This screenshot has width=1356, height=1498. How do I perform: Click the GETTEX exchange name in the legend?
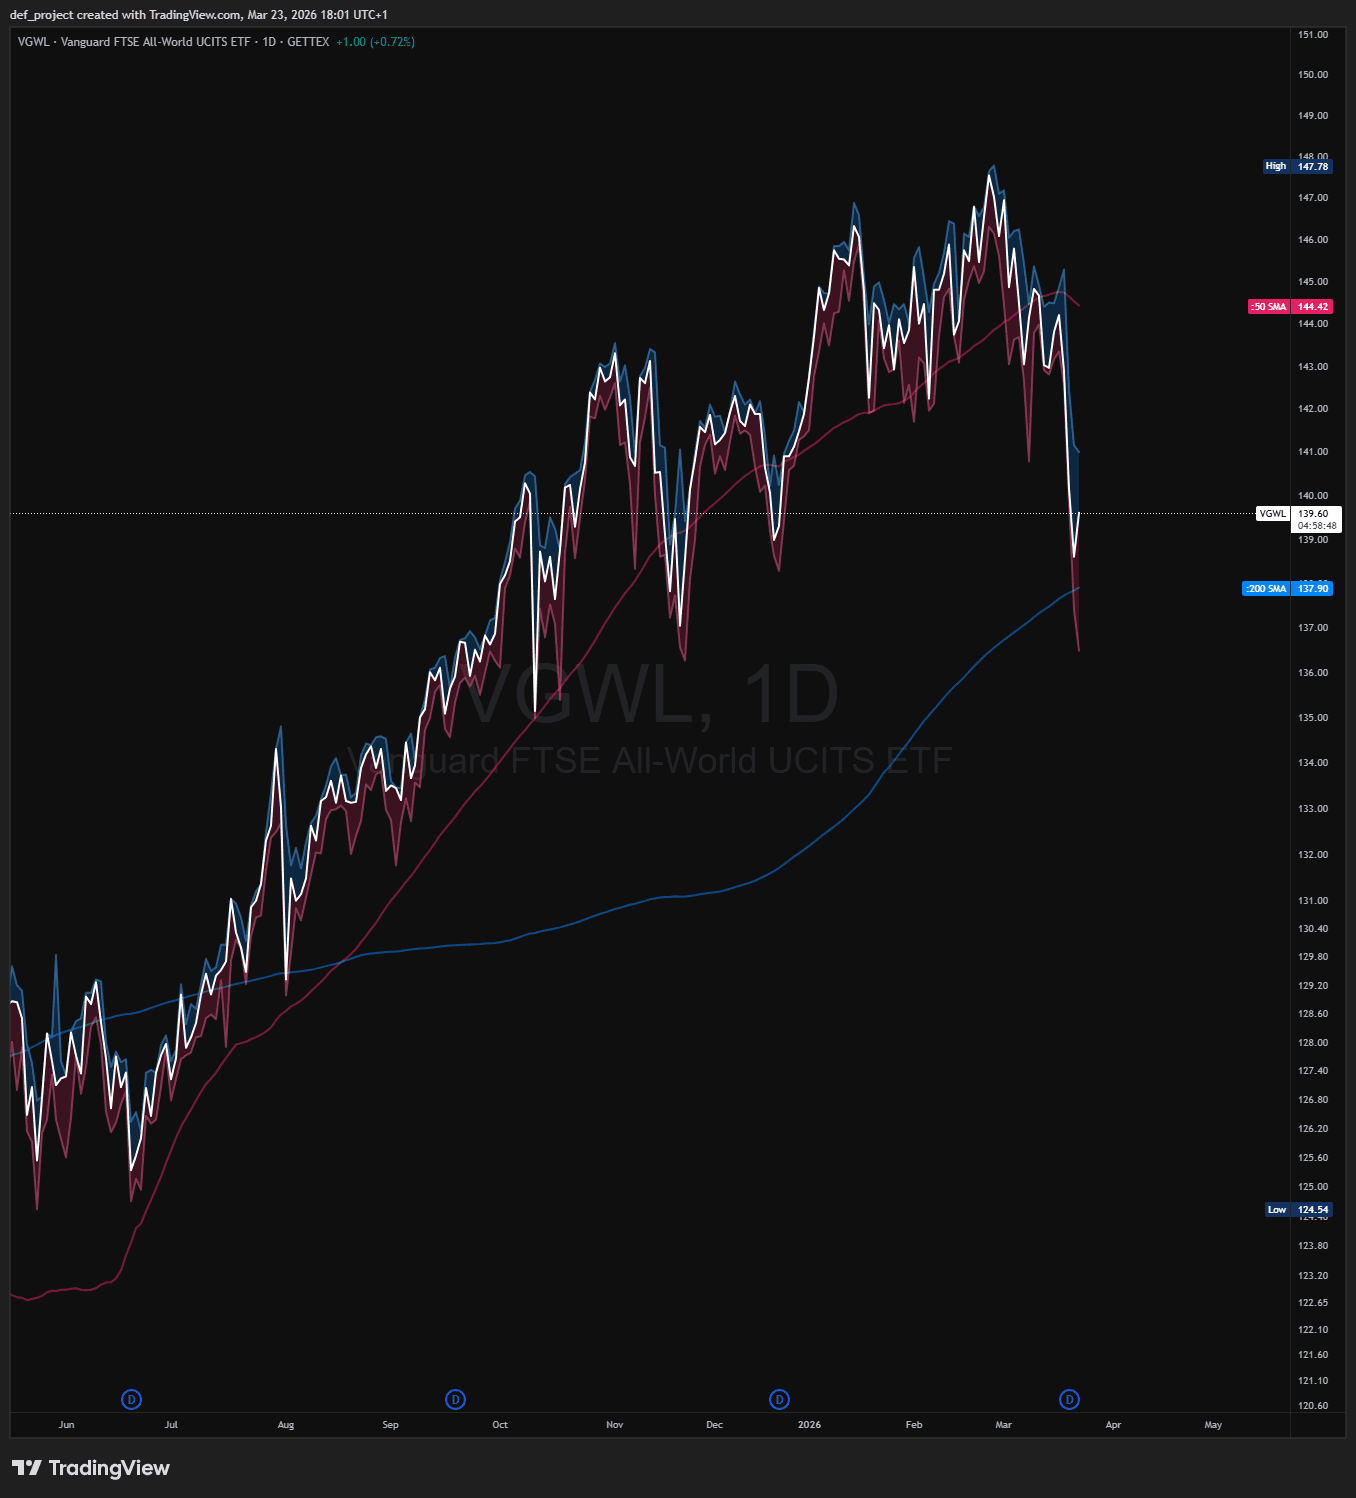click(x=308, y=42)
